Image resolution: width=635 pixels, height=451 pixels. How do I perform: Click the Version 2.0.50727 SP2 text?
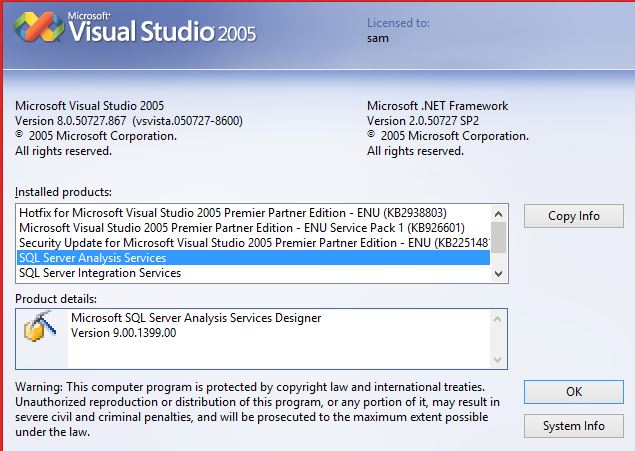[423, 121]
